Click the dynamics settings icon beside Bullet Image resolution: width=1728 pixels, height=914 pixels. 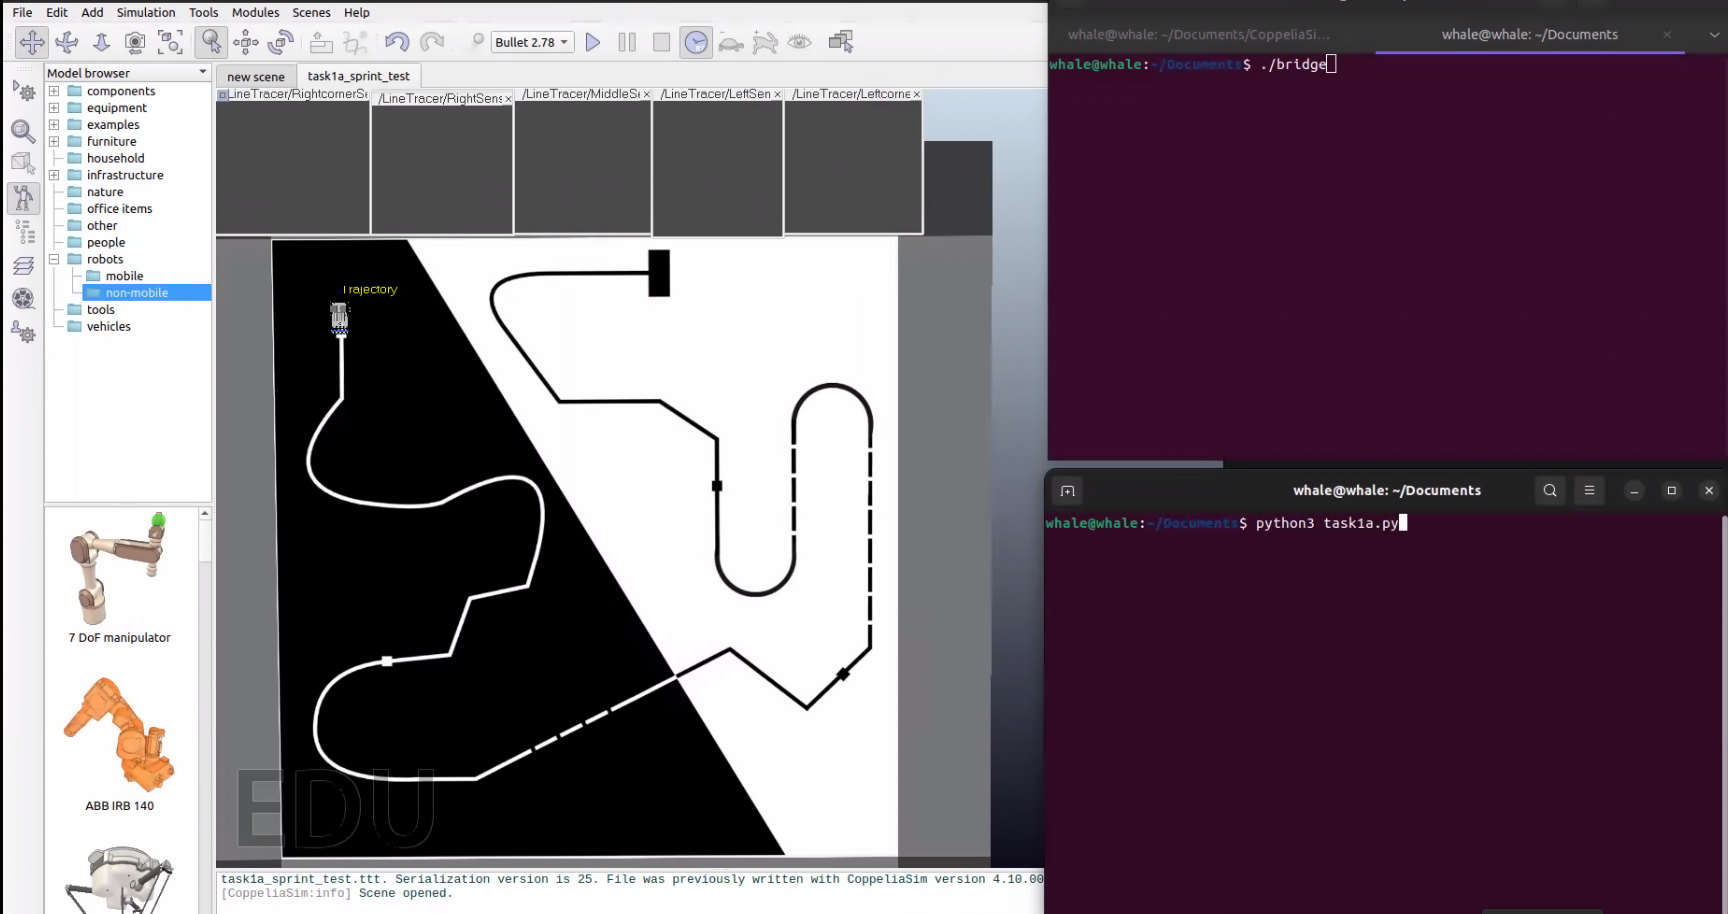point(477,42)
